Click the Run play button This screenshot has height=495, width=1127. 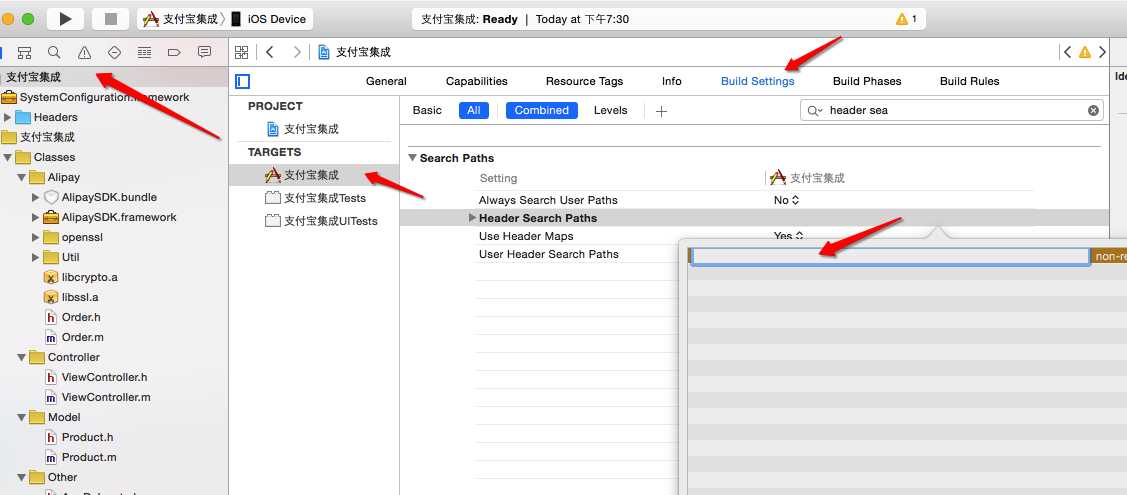point(65,19)
